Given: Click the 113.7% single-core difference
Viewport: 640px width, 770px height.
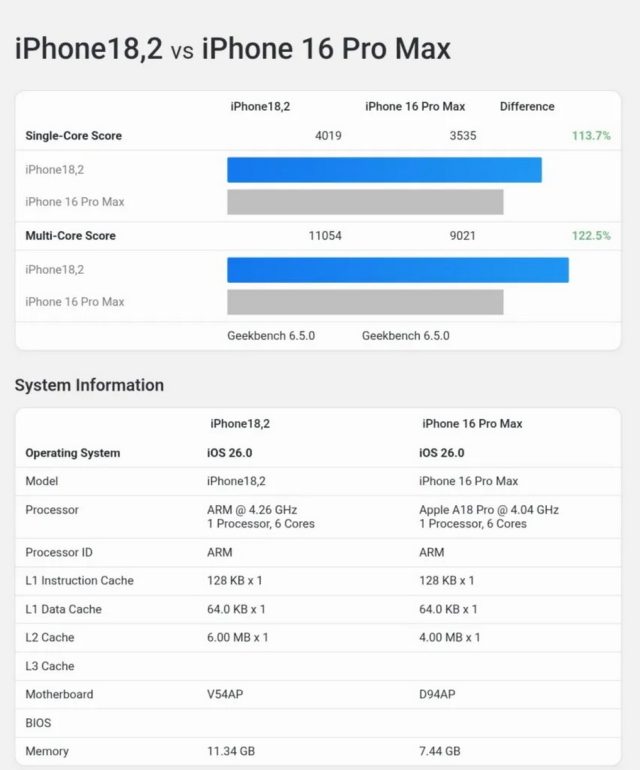Looking at the screenshot, I should click(x=591, y=136).
